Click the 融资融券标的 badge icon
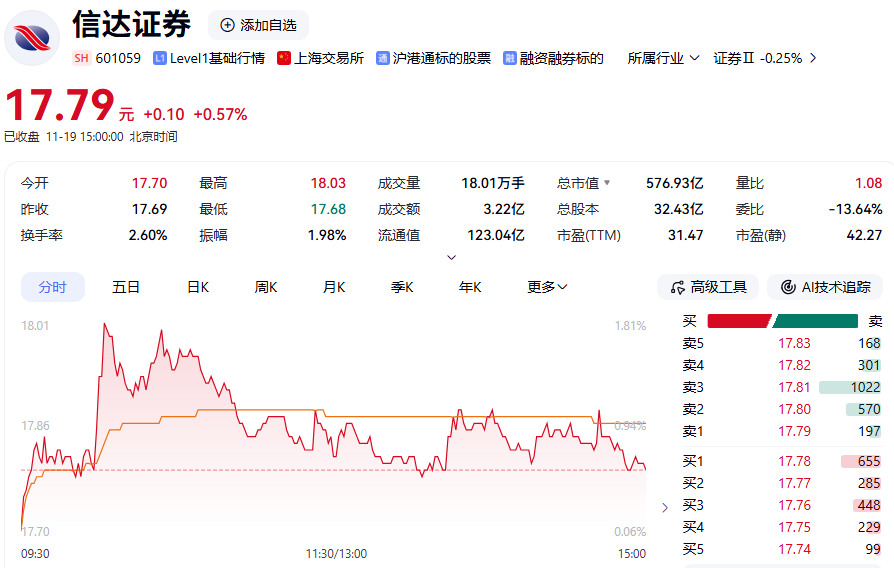The width and height of the screenshot is (894, 568). click(510, 58)
